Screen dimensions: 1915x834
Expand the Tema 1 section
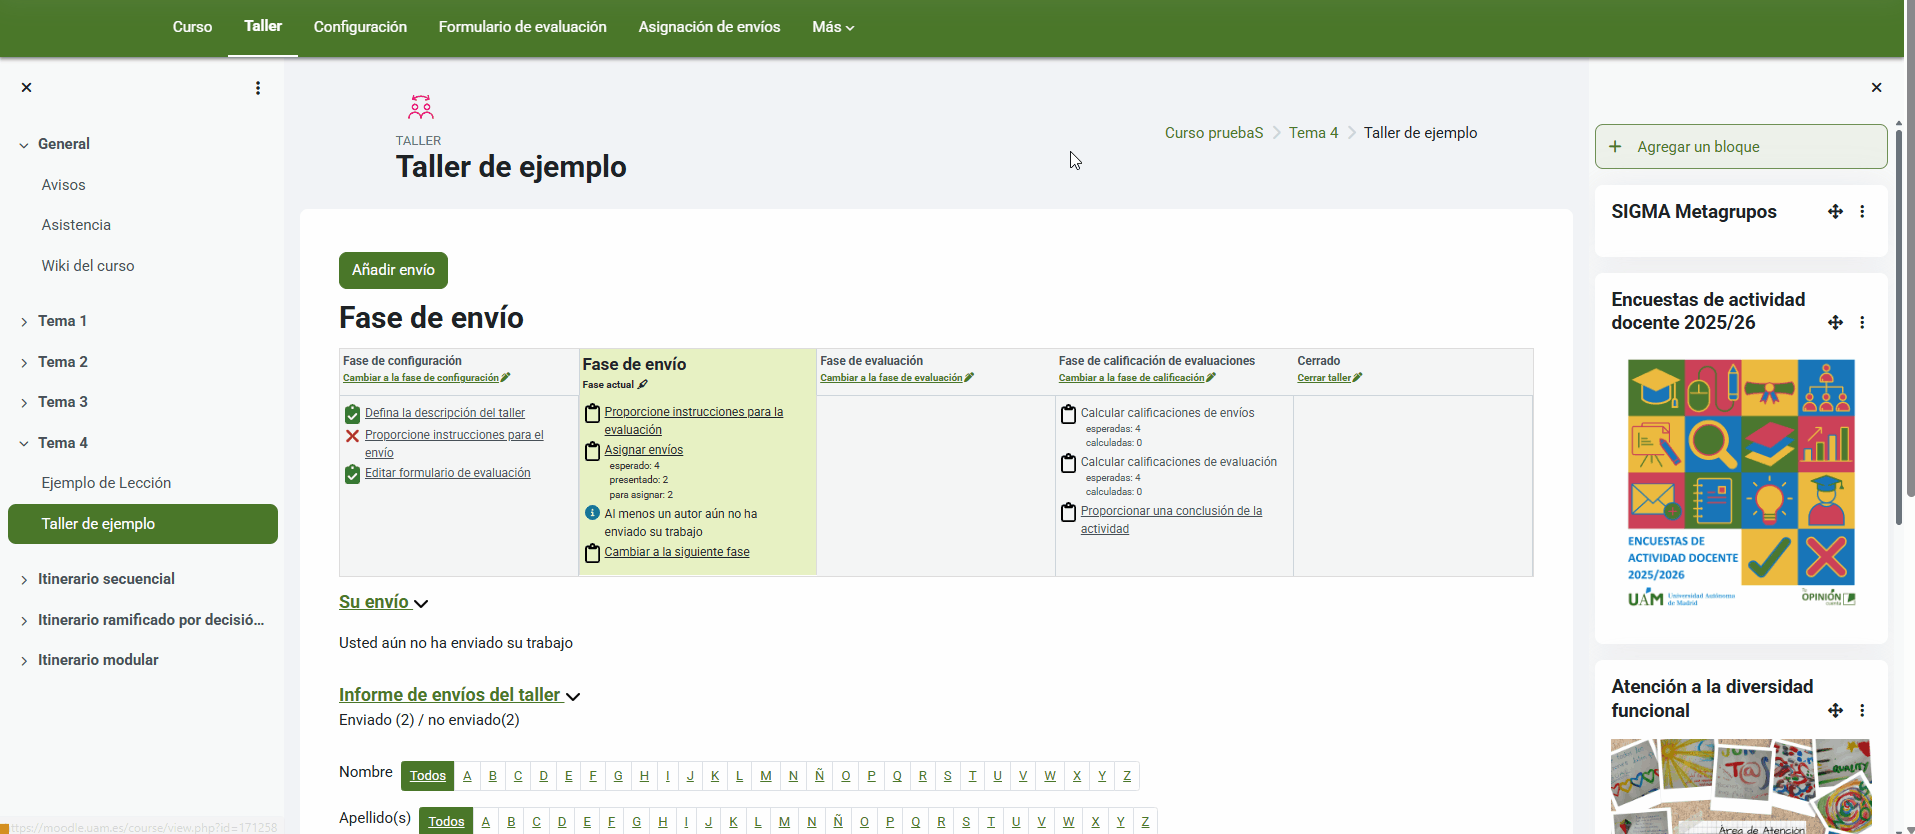click(24, 322)
